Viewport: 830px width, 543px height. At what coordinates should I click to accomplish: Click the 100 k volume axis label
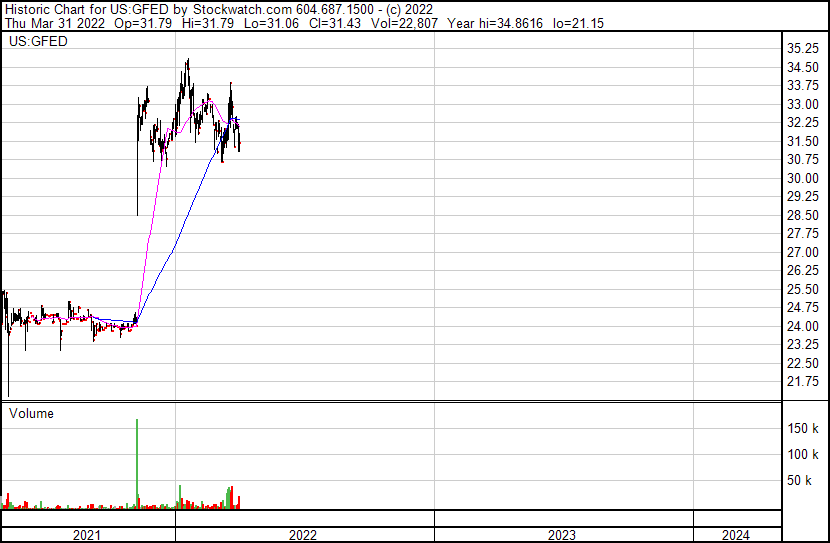point(804,454)
